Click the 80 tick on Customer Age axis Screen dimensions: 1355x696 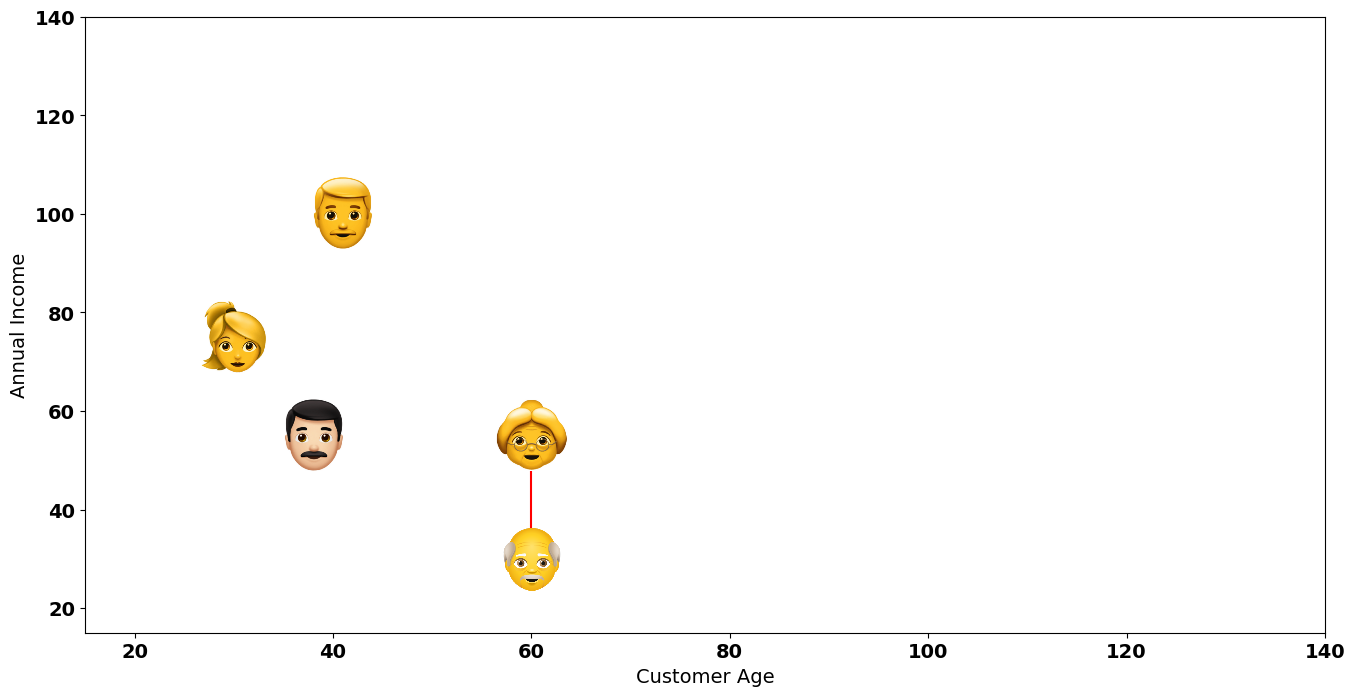click(x=730, y=652)
